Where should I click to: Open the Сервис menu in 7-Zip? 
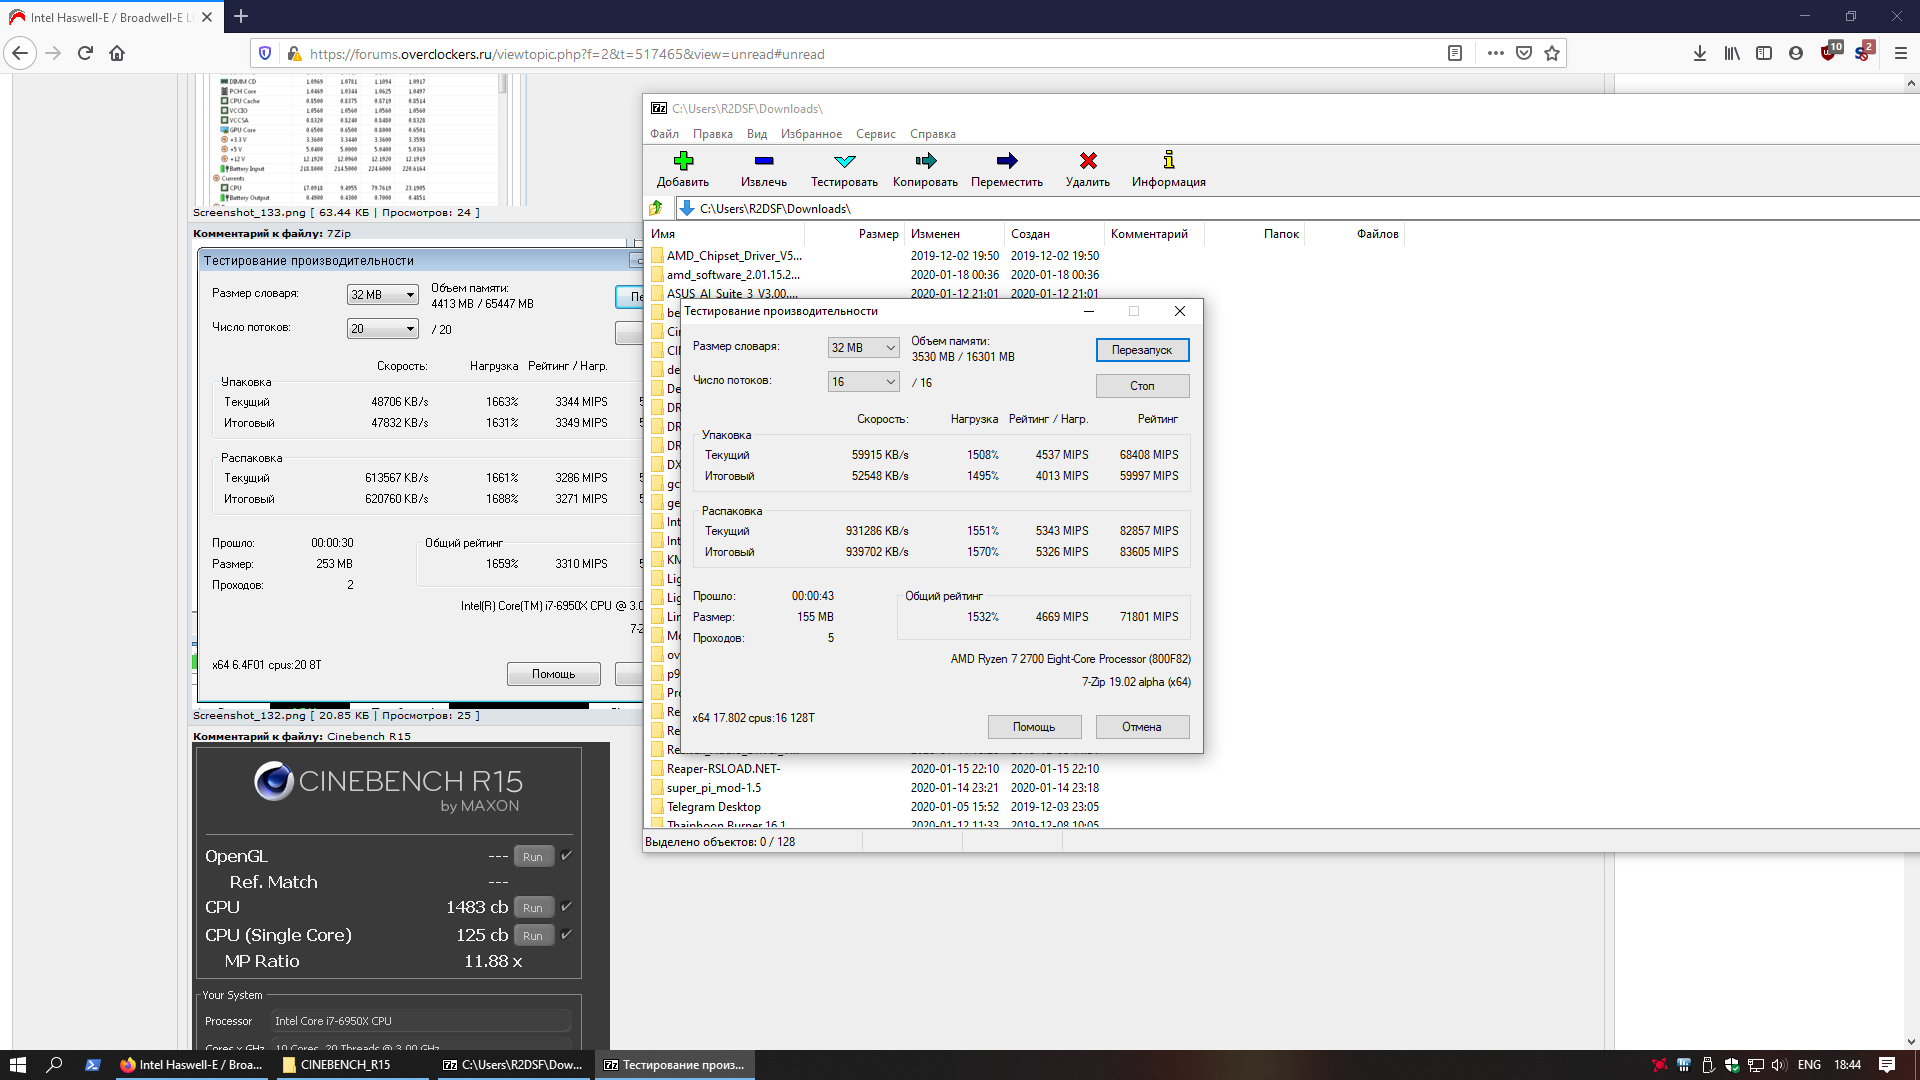click(875, 134)
